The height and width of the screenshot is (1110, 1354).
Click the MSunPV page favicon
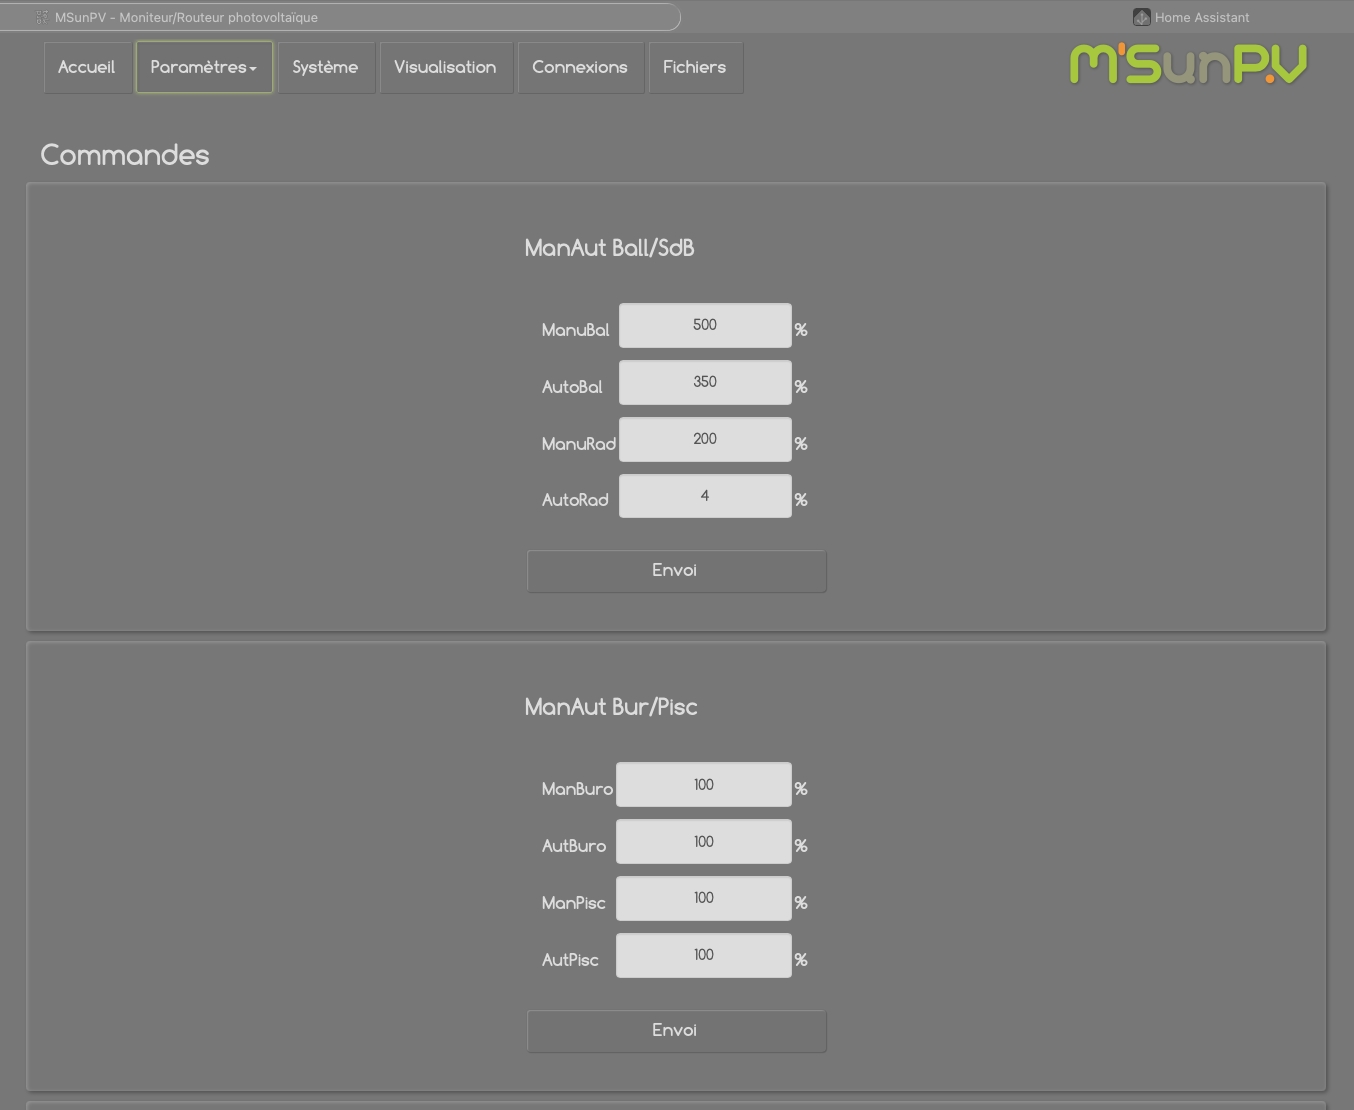click(x=42, y=17)
